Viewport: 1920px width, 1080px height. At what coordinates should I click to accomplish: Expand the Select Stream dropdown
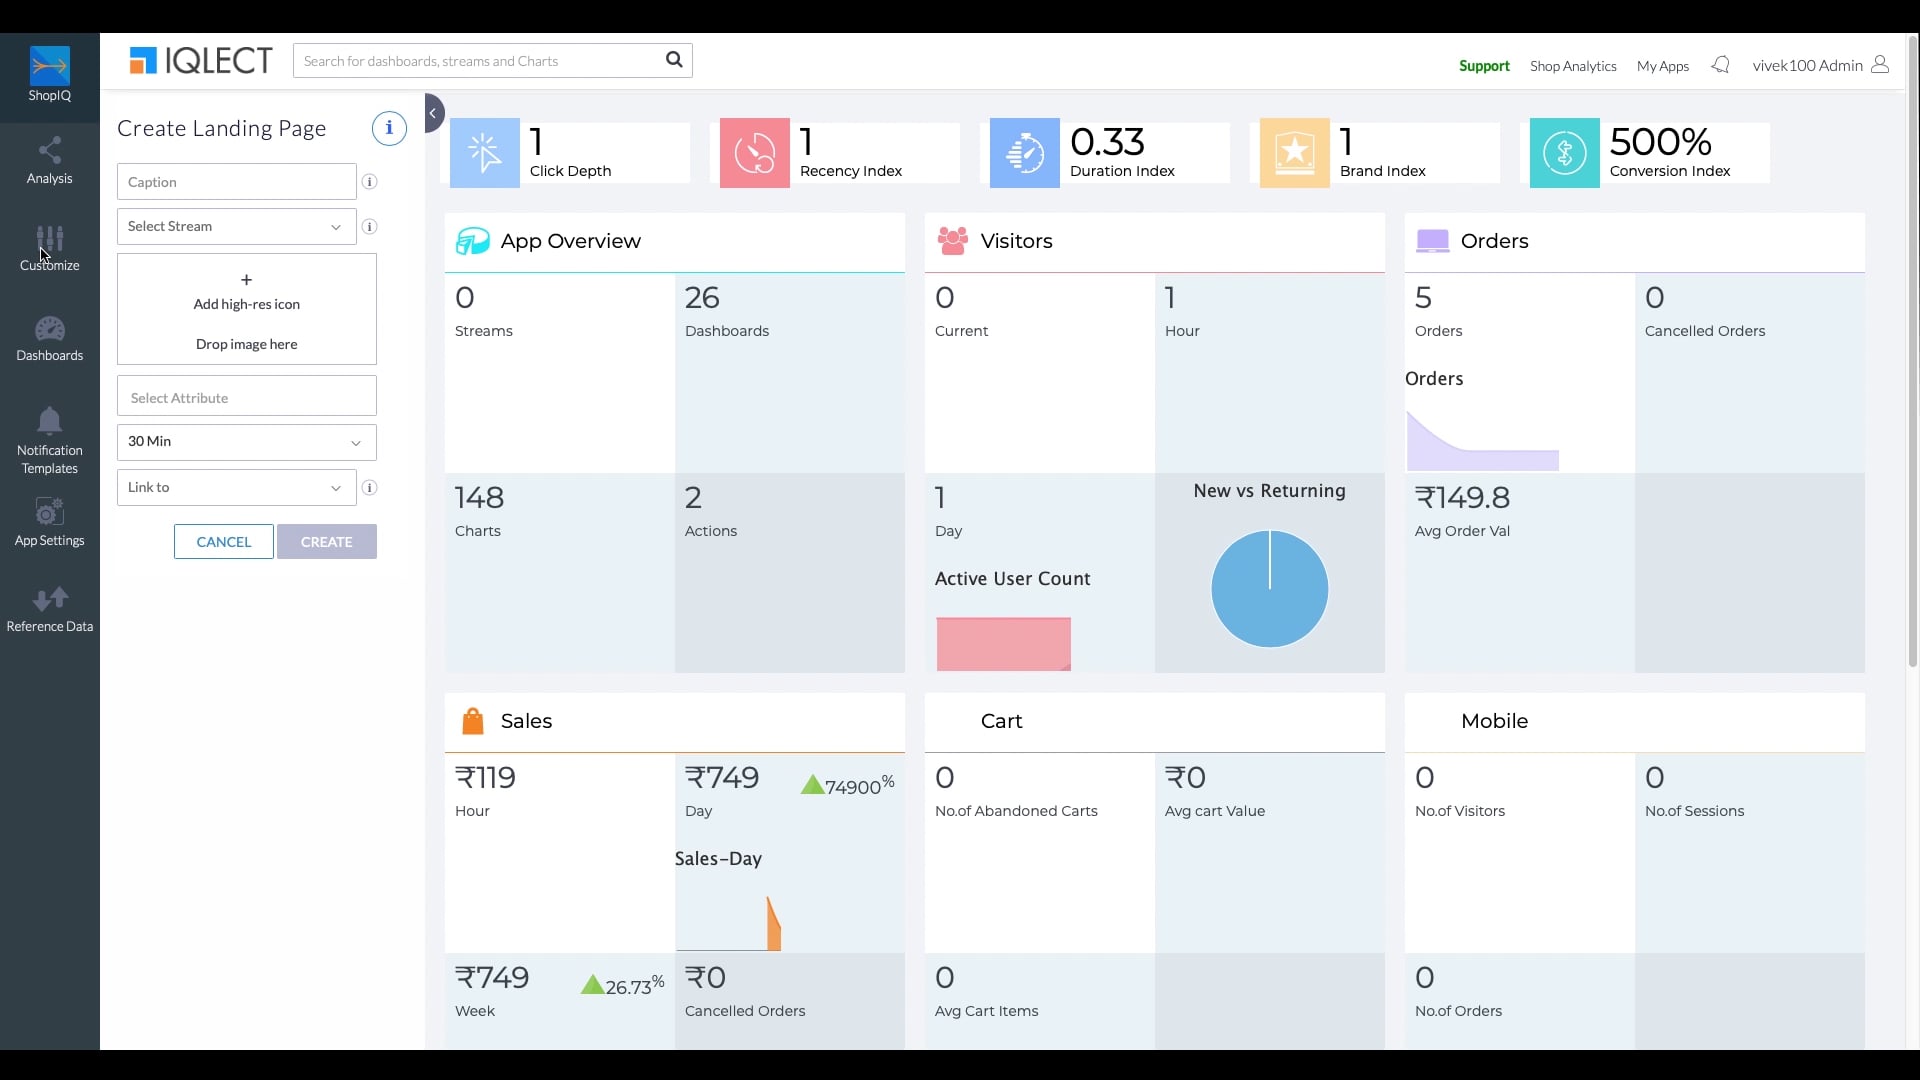237,227
